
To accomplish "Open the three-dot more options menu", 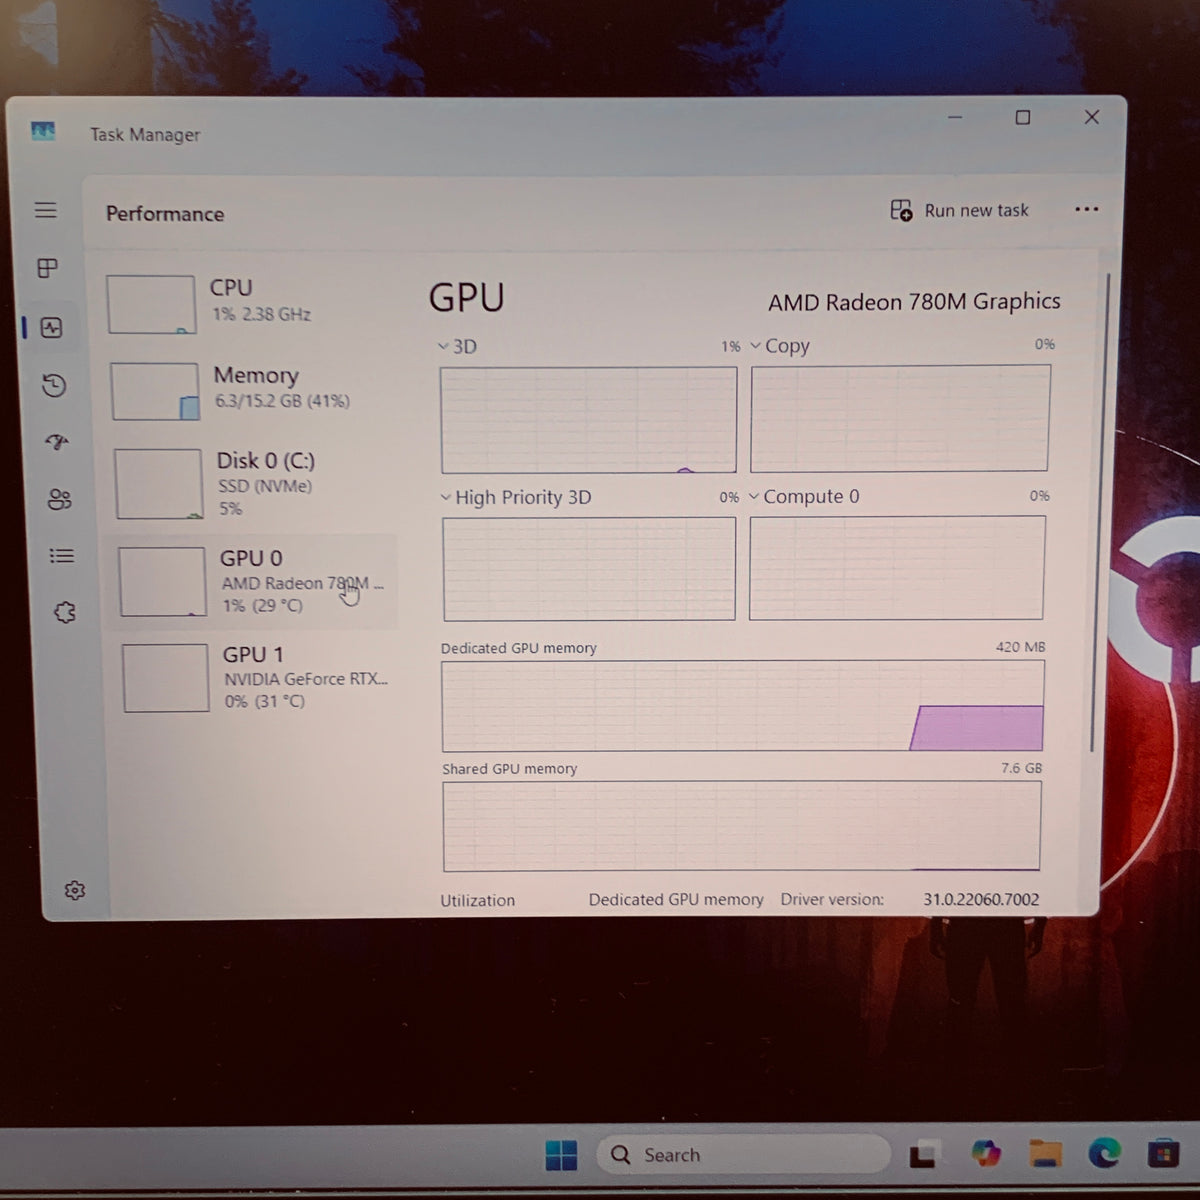I will pos(1086,209).
